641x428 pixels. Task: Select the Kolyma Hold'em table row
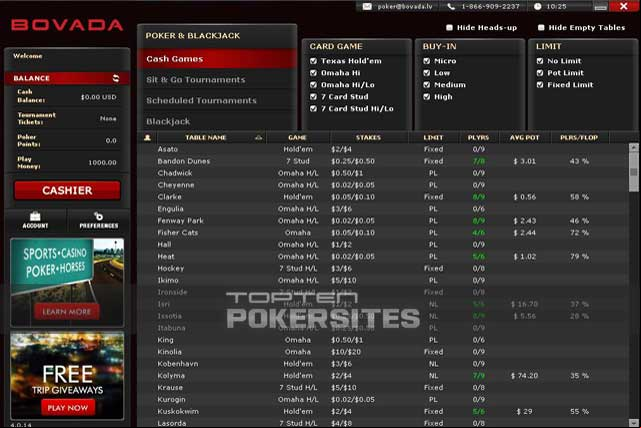coord(383,376)
